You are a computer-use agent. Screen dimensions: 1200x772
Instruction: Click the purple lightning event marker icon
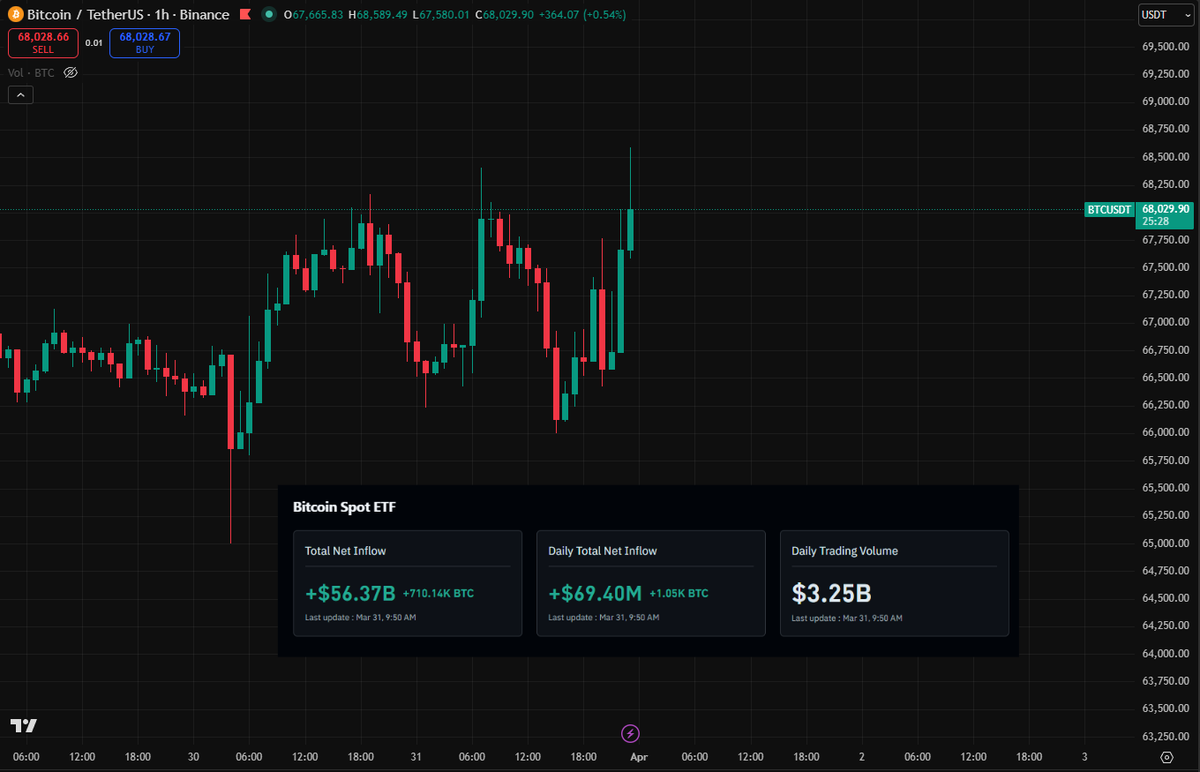pos(630,734)
